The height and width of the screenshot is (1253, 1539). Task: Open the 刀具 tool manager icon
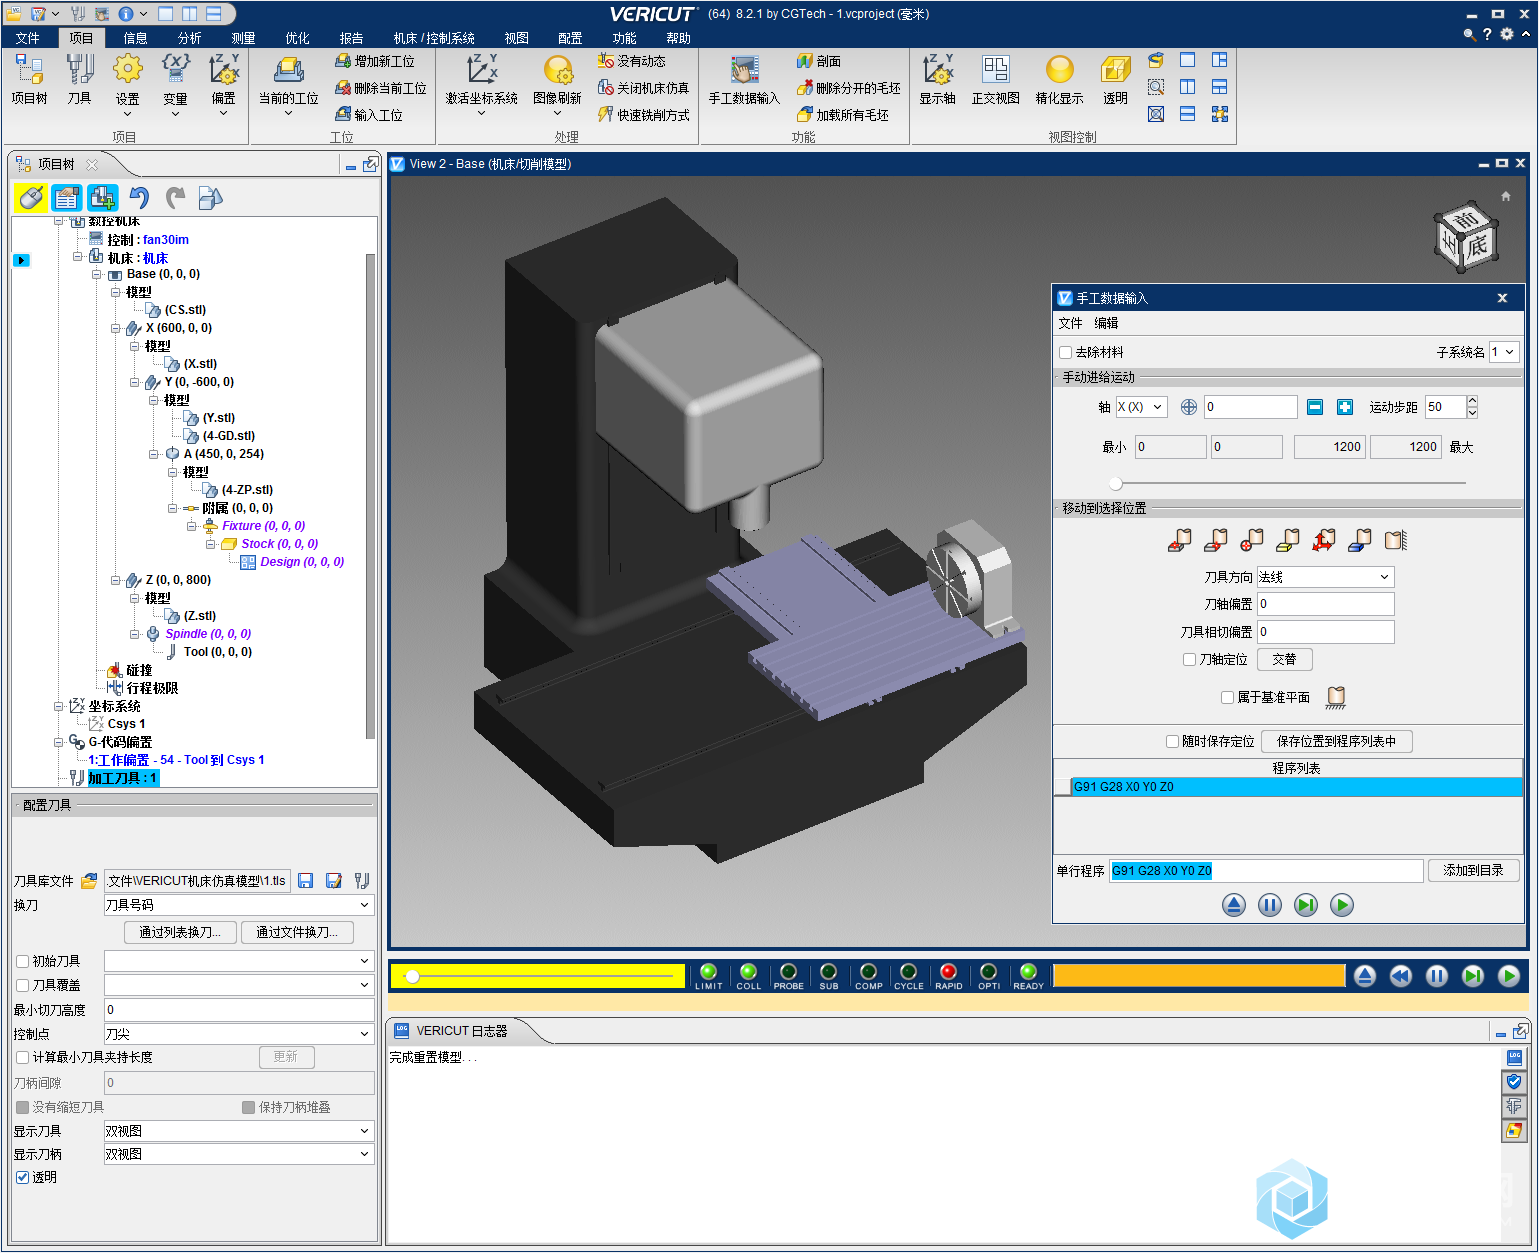(80, 79)
